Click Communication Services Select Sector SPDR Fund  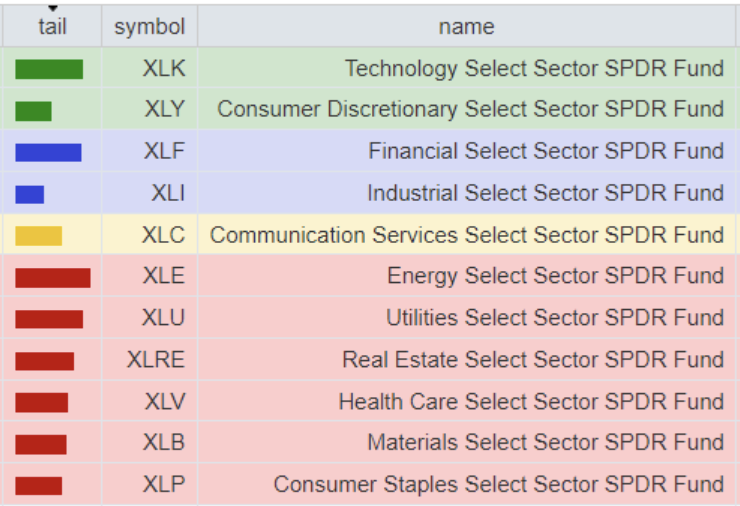[x=466, y=236]
